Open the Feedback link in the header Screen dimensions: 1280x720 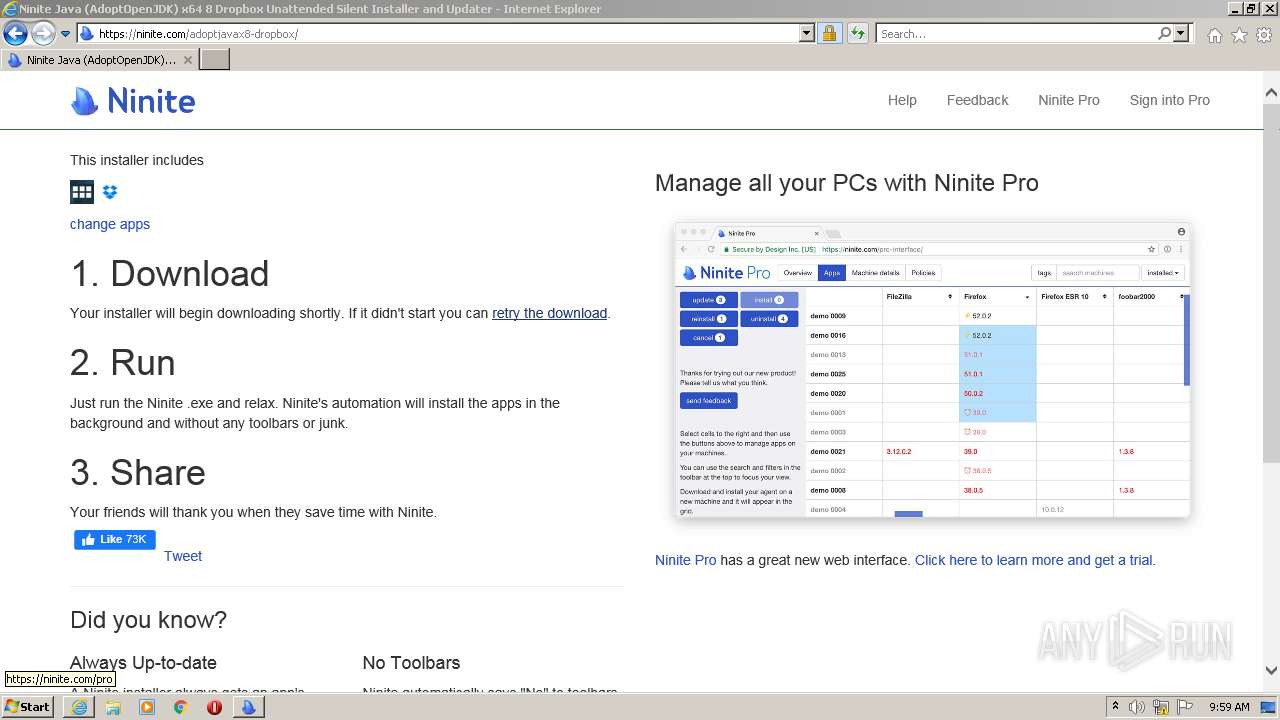coord(977,100)
